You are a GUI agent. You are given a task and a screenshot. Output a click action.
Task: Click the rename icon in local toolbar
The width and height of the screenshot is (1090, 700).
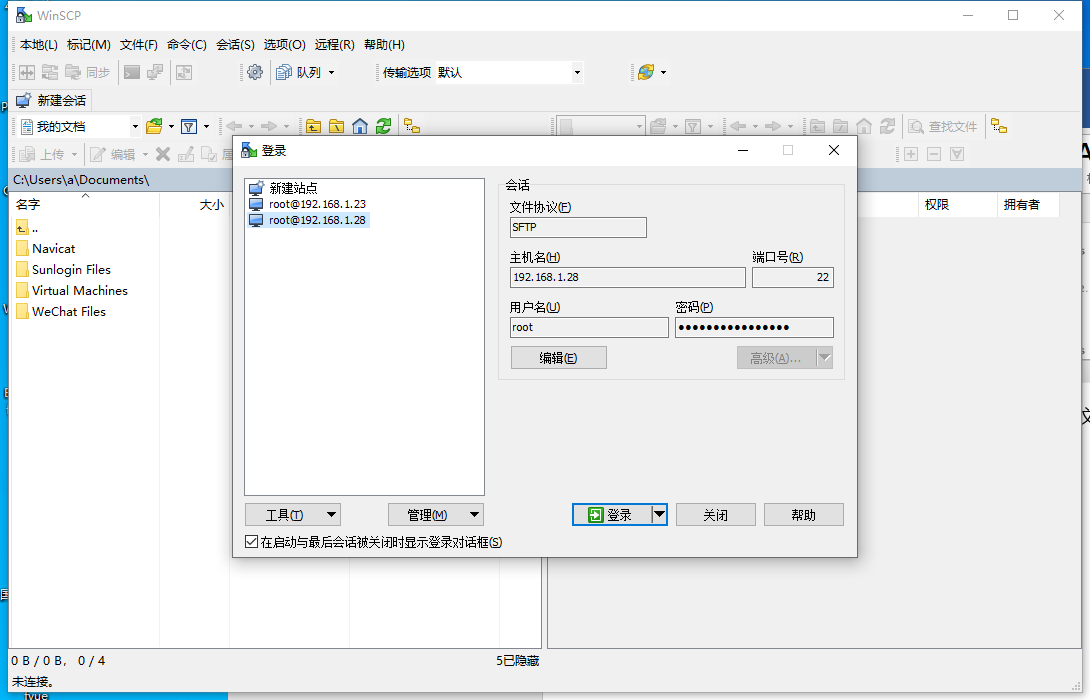[186, 154]
